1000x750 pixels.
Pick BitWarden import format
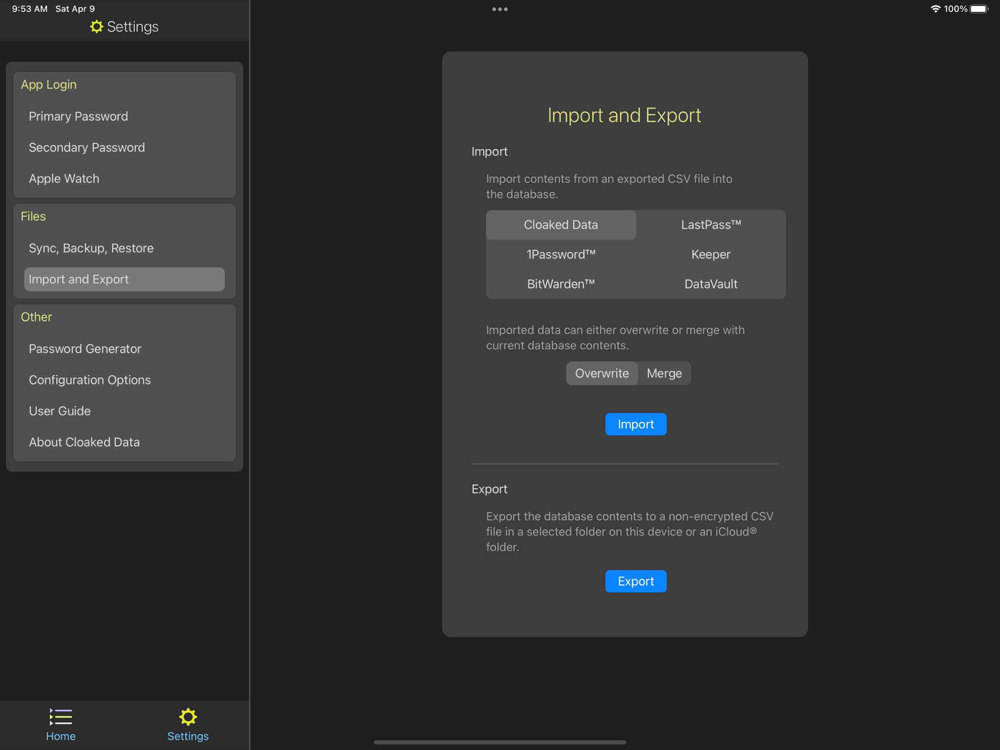(x=561, y=284)
